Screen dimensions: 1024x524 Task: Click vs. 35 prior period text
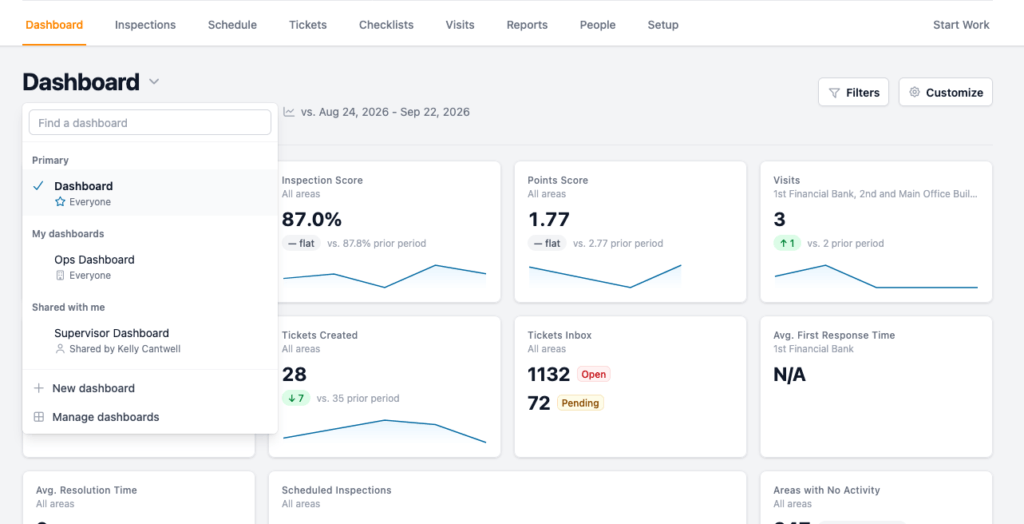[x=358, y=399]
